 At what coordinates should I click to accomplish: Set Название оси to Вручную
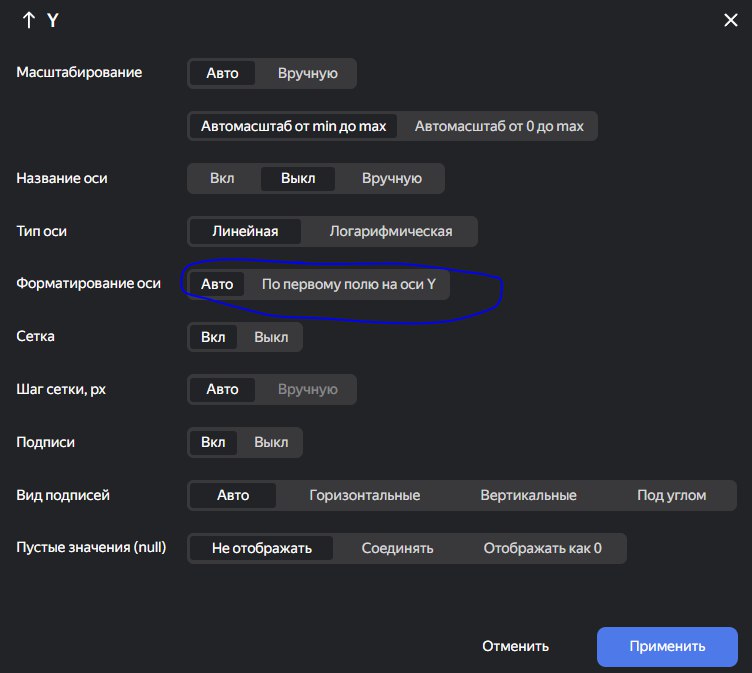[391, 178]
